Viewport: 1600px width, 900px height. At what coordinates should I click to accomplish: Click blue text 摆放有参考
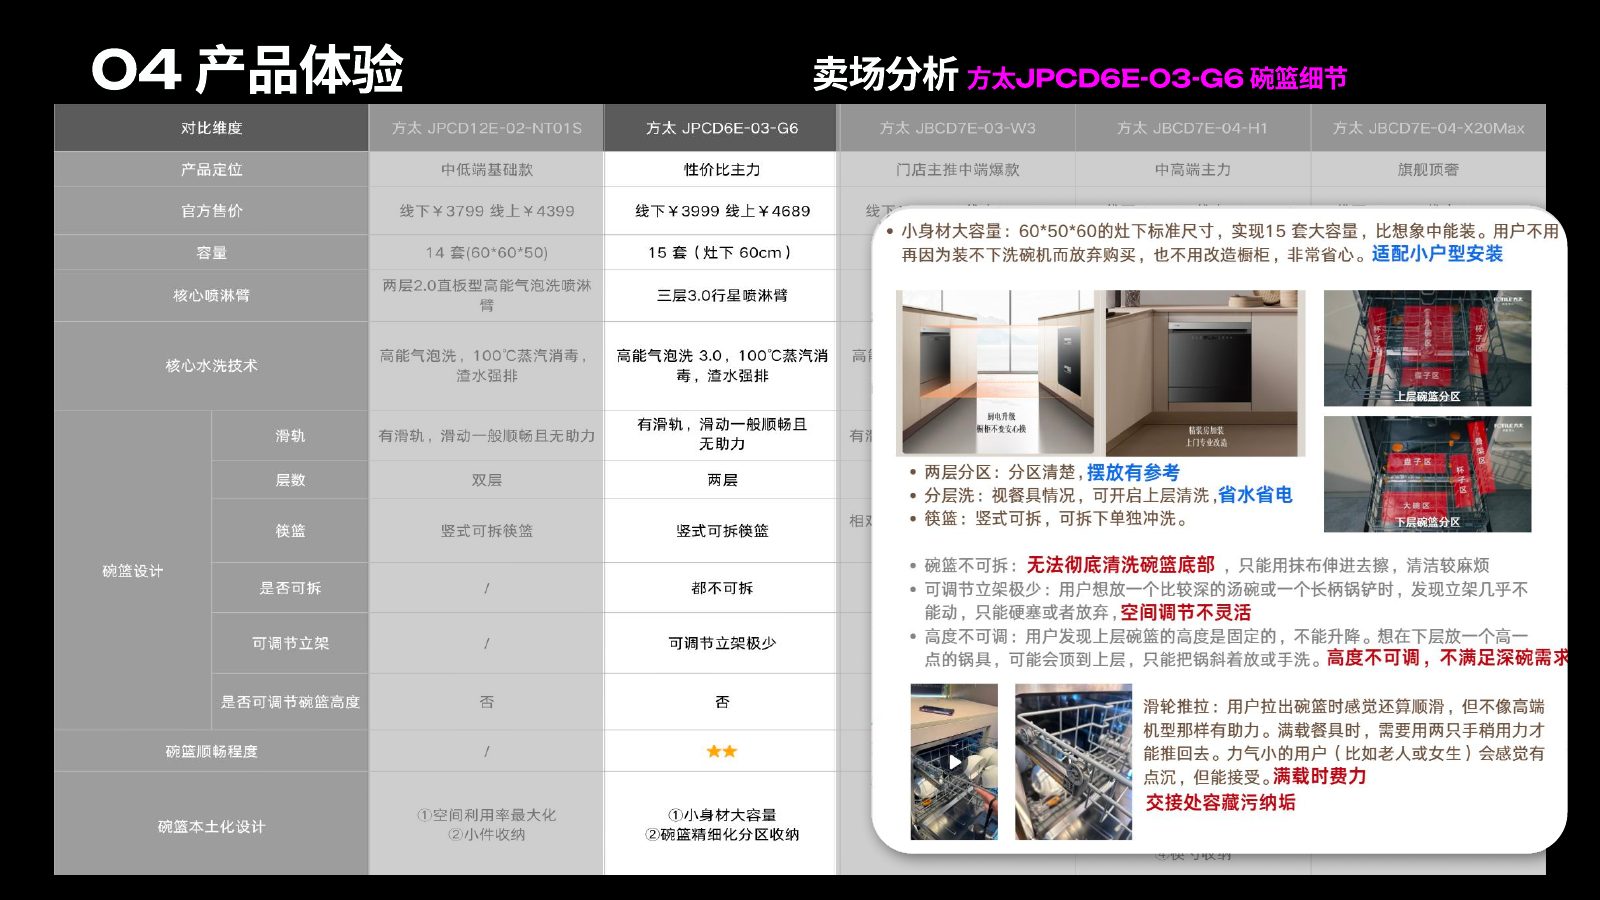1133,472
